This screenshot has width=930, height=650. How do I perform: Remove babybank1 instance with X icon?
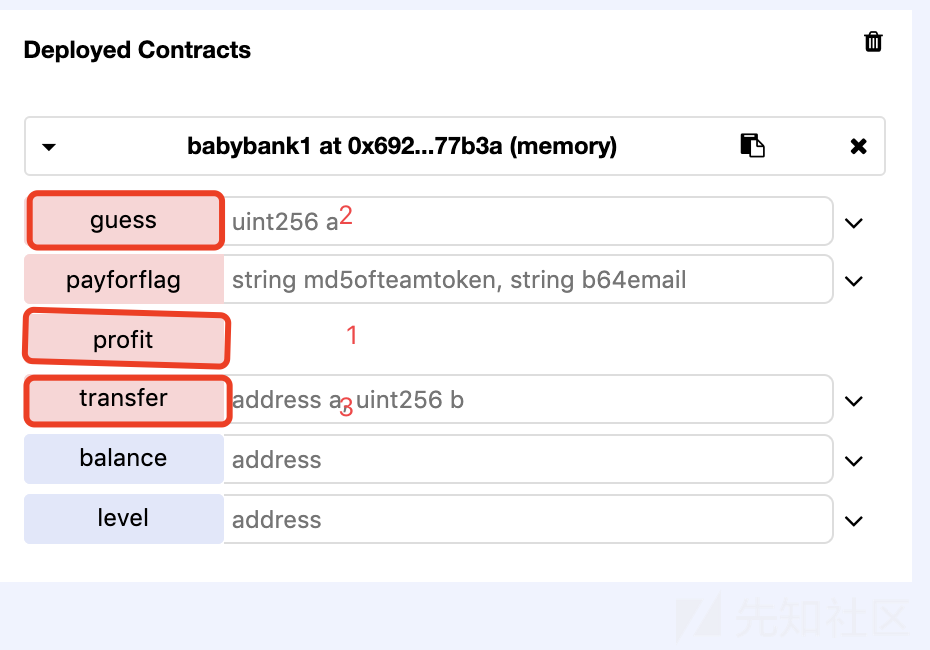[858, 146]
